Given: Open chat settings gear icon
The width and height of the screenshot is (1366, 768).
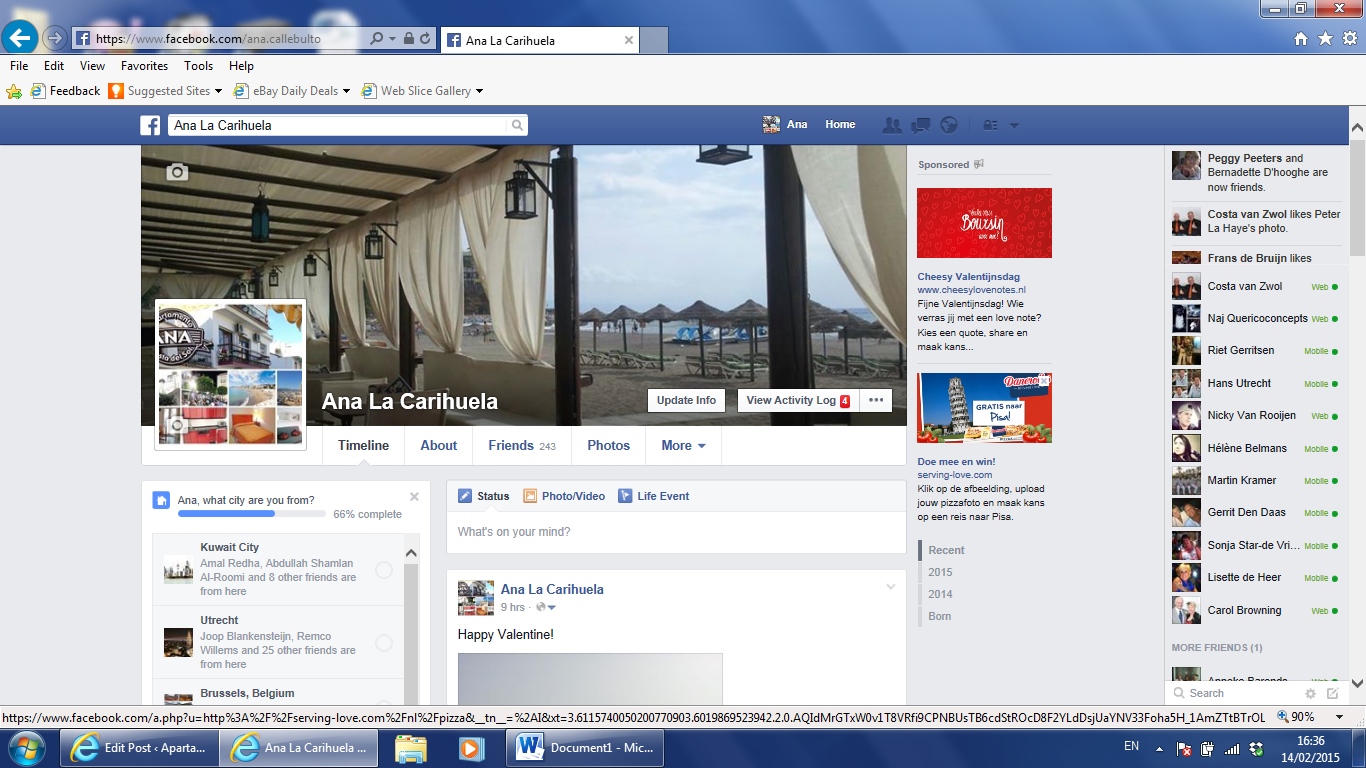Looking at the screenshot, I should [1310, 693].
